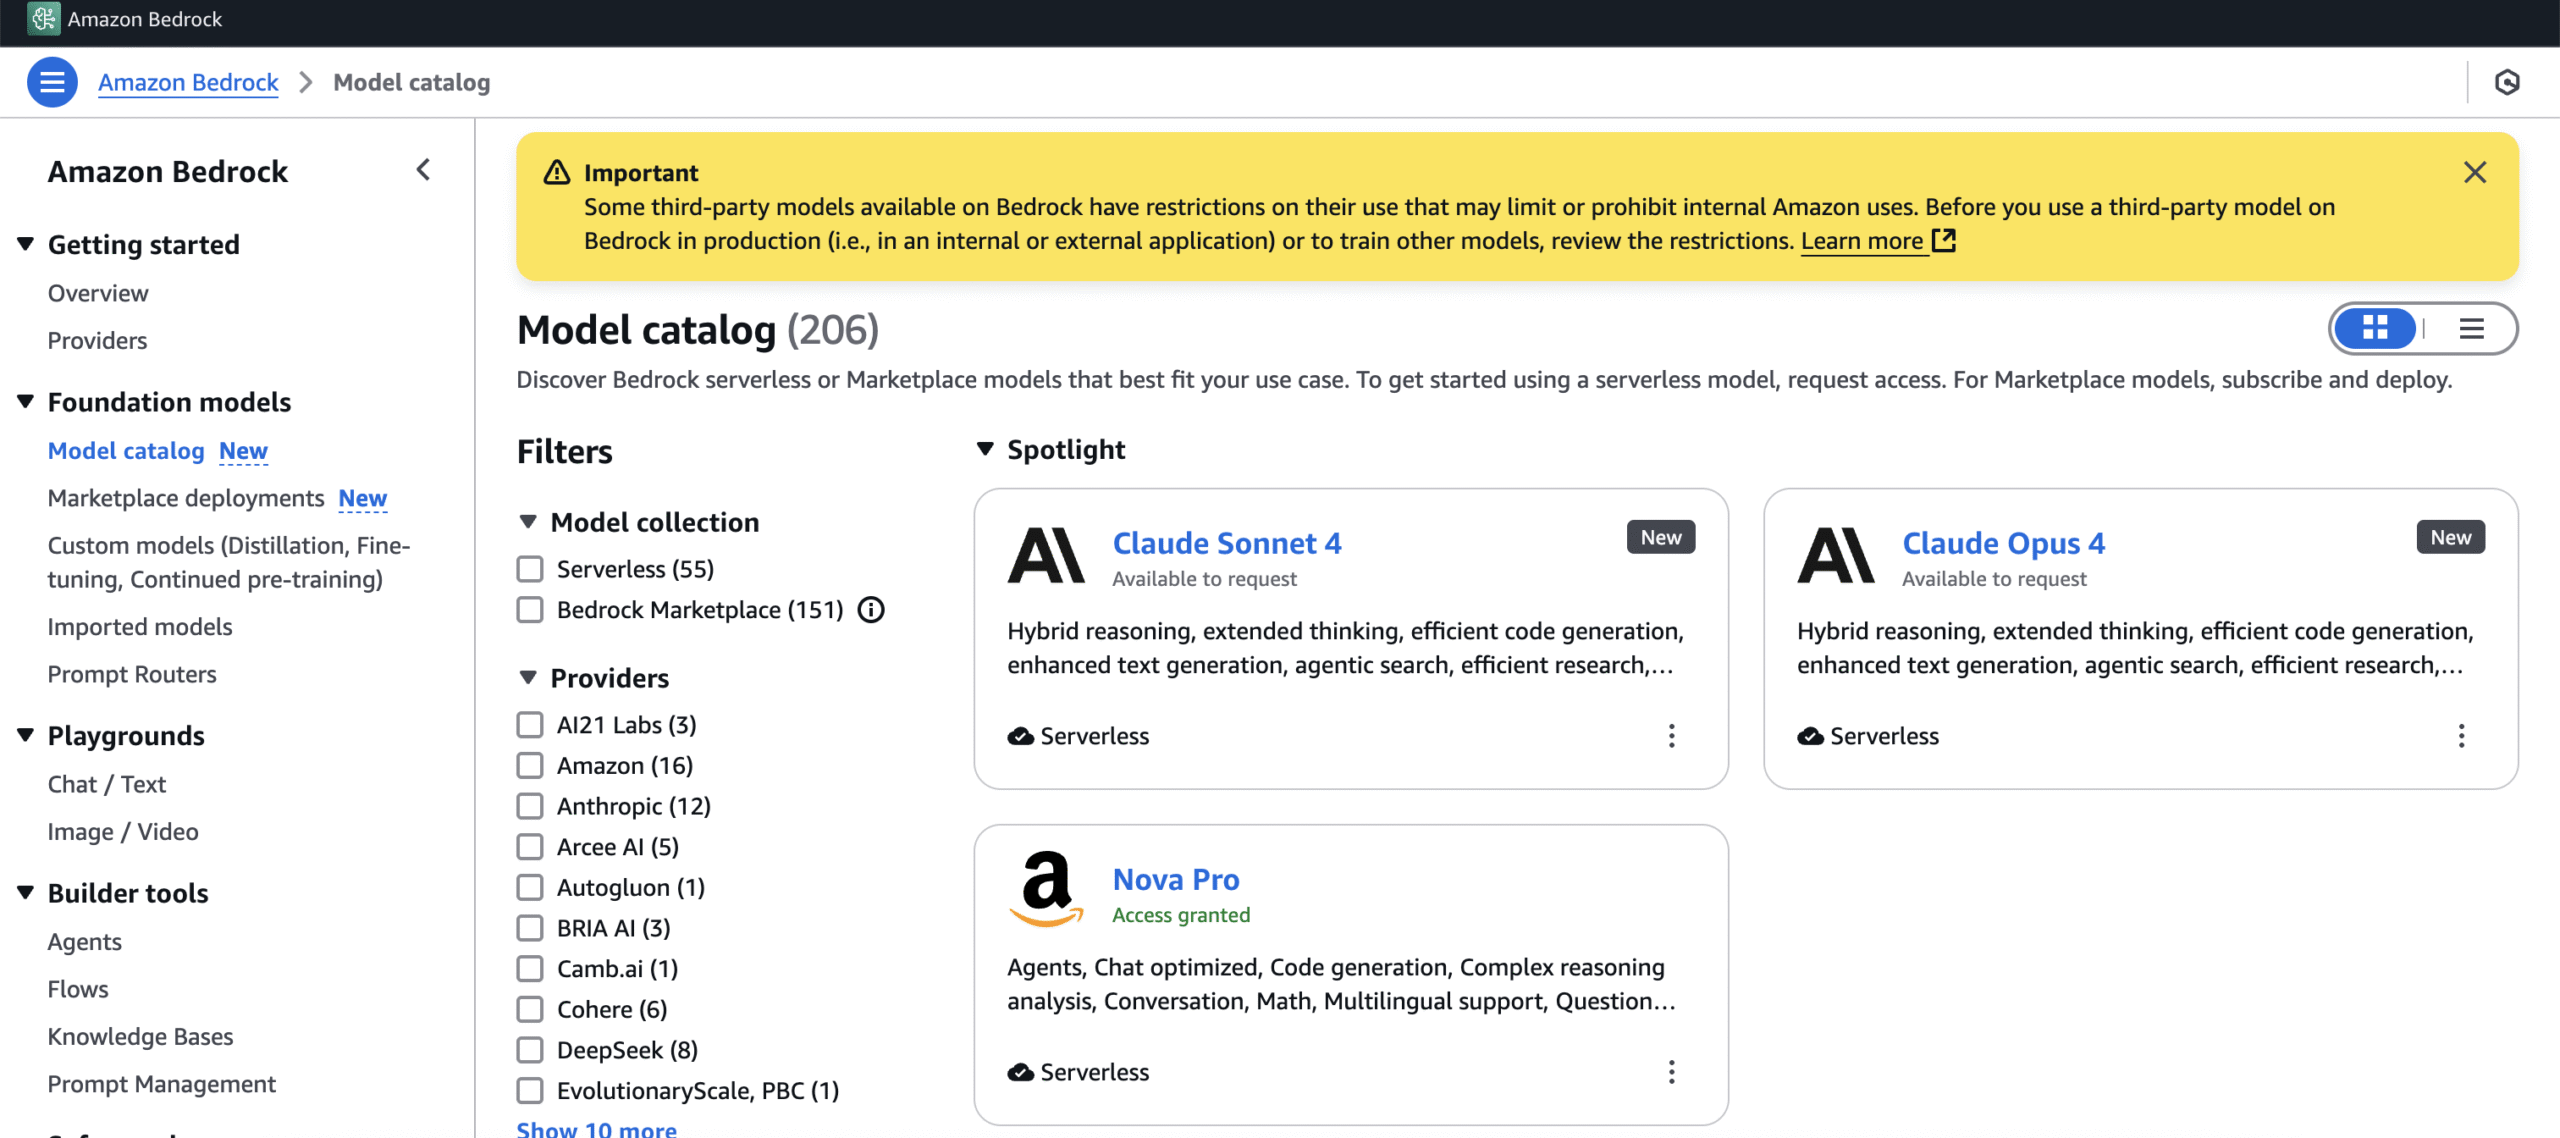Switch to list view layout
The image size is (2560, 1138).
[x=2471, y=328]
